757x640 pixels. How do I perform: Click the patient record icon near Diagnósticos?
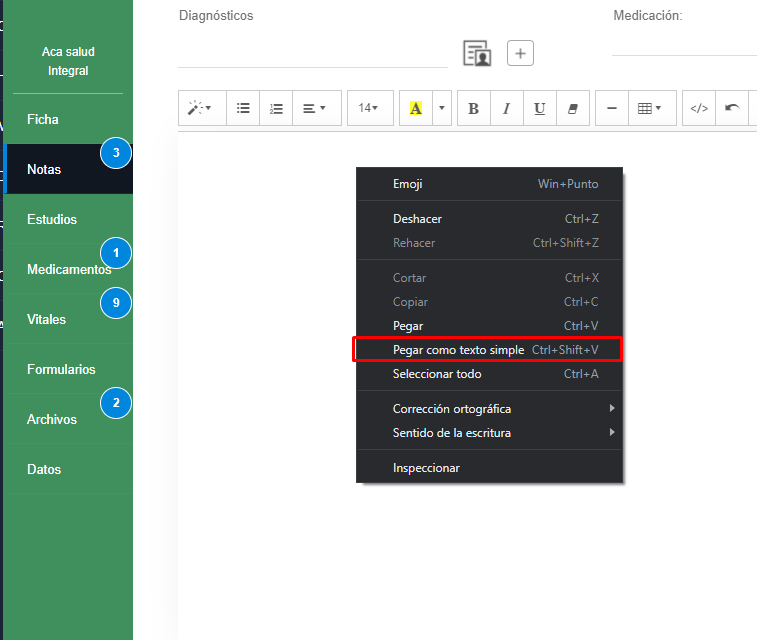[477, 53]
